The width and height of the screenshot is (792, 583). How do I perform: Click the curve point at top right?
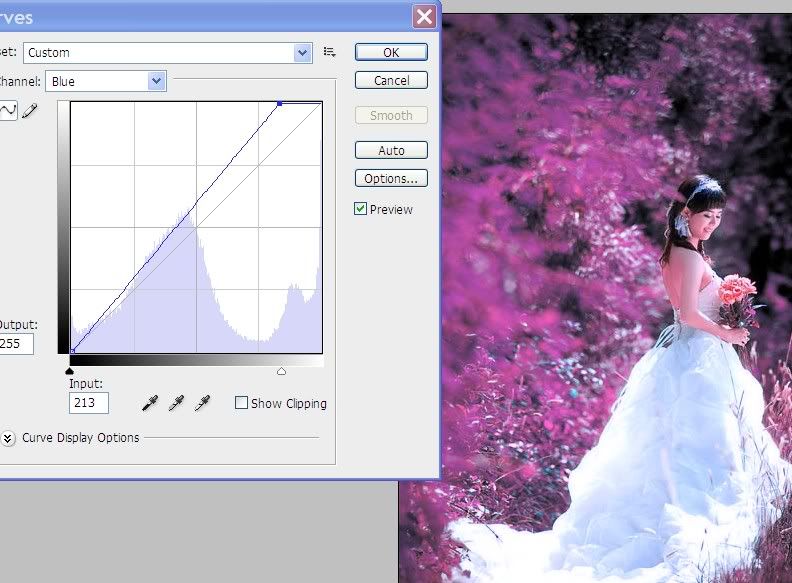coord(280,103)
